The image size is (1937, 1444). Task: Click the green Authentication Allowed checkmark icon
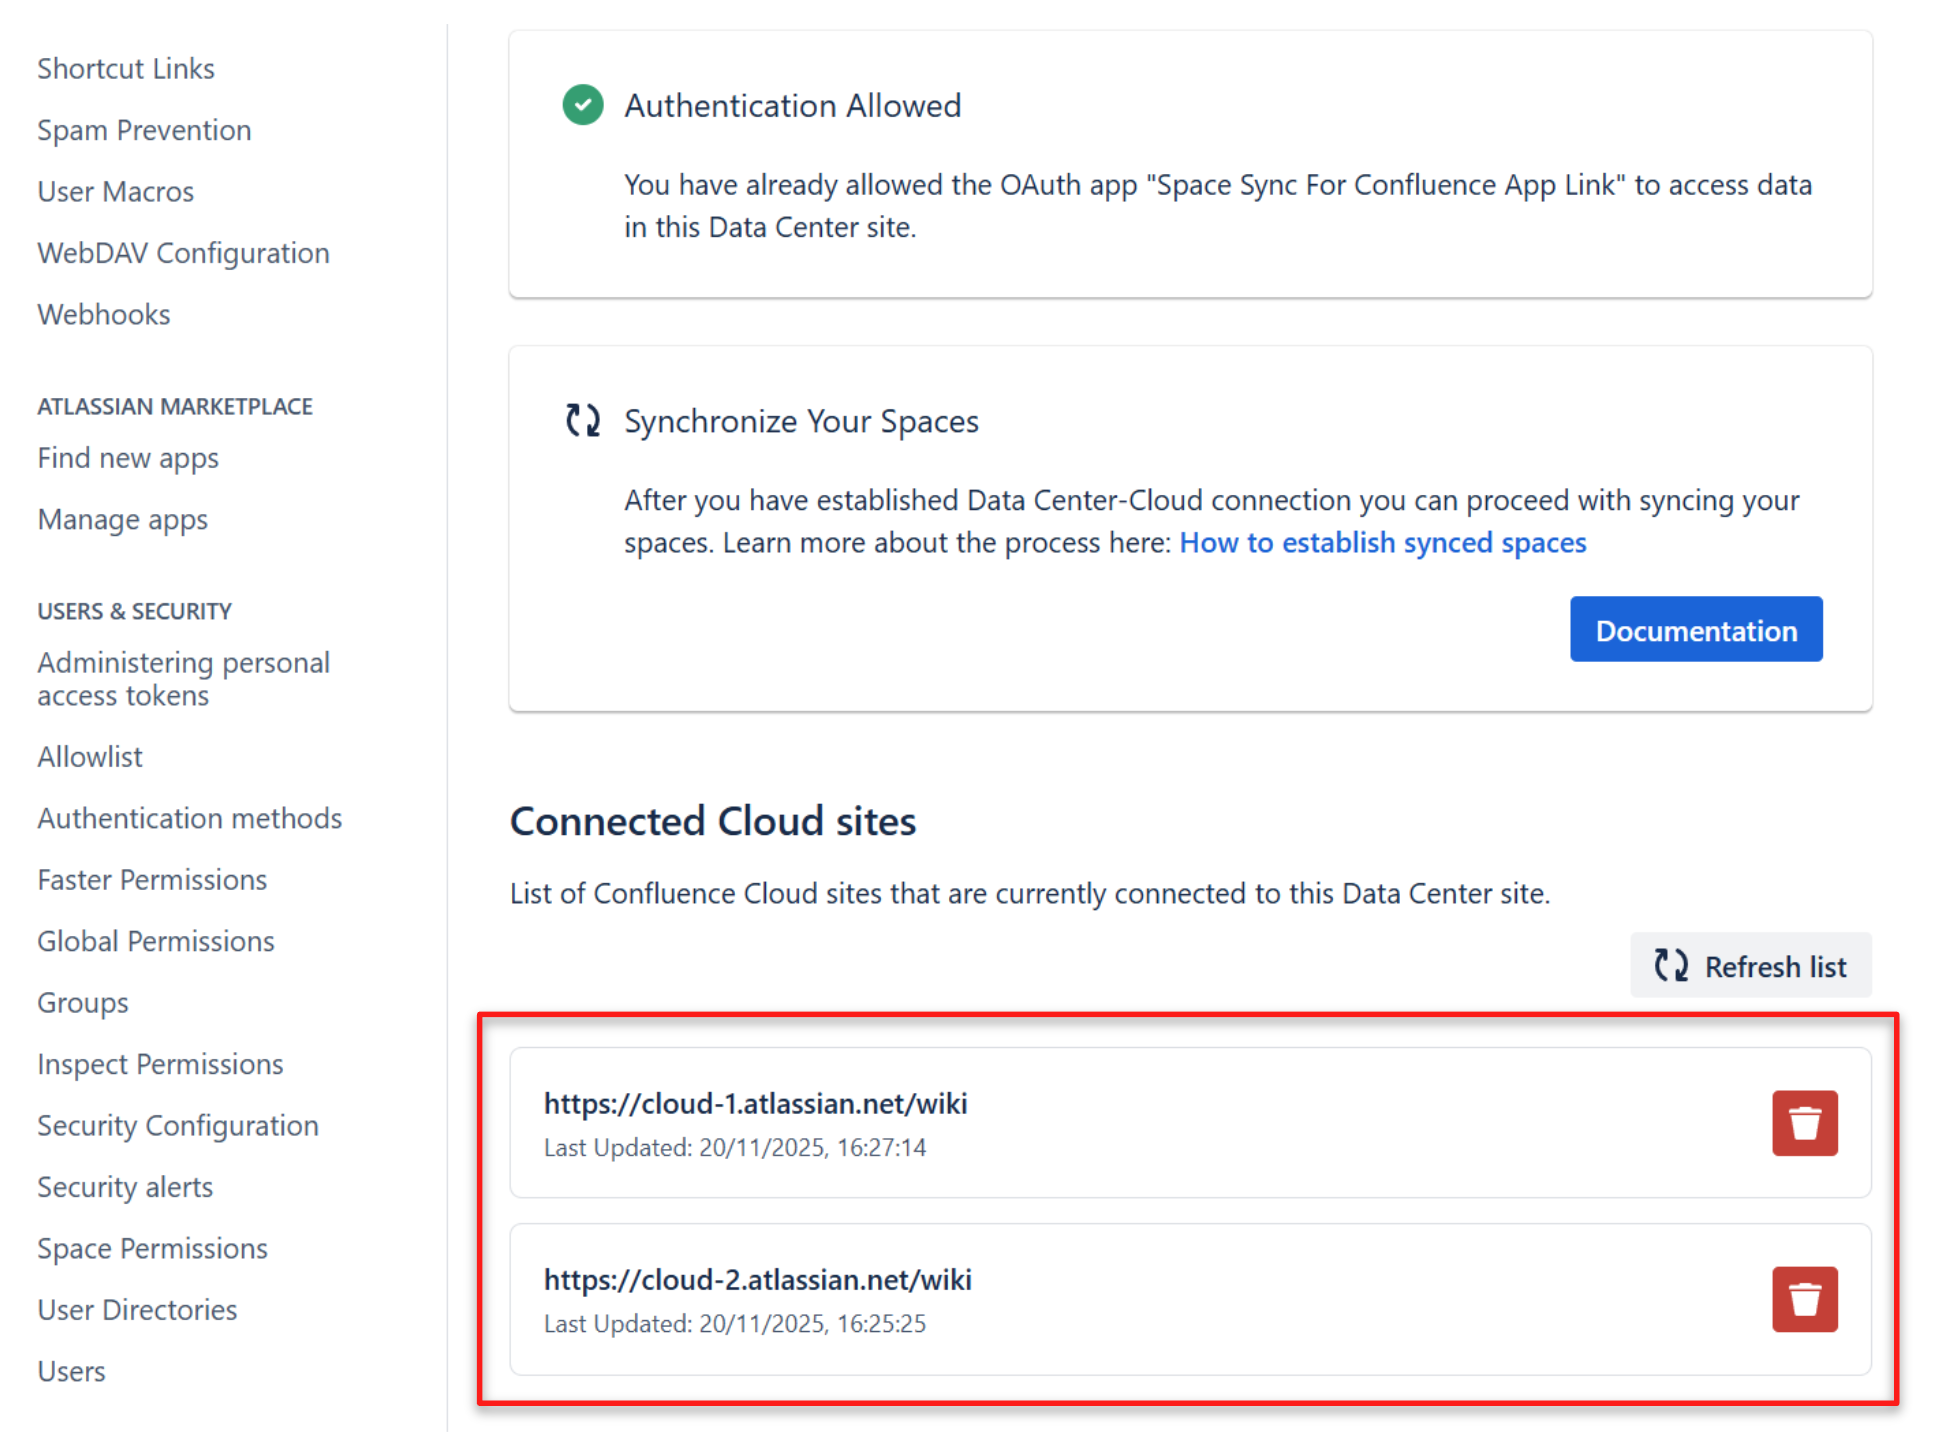pos(582,105)
